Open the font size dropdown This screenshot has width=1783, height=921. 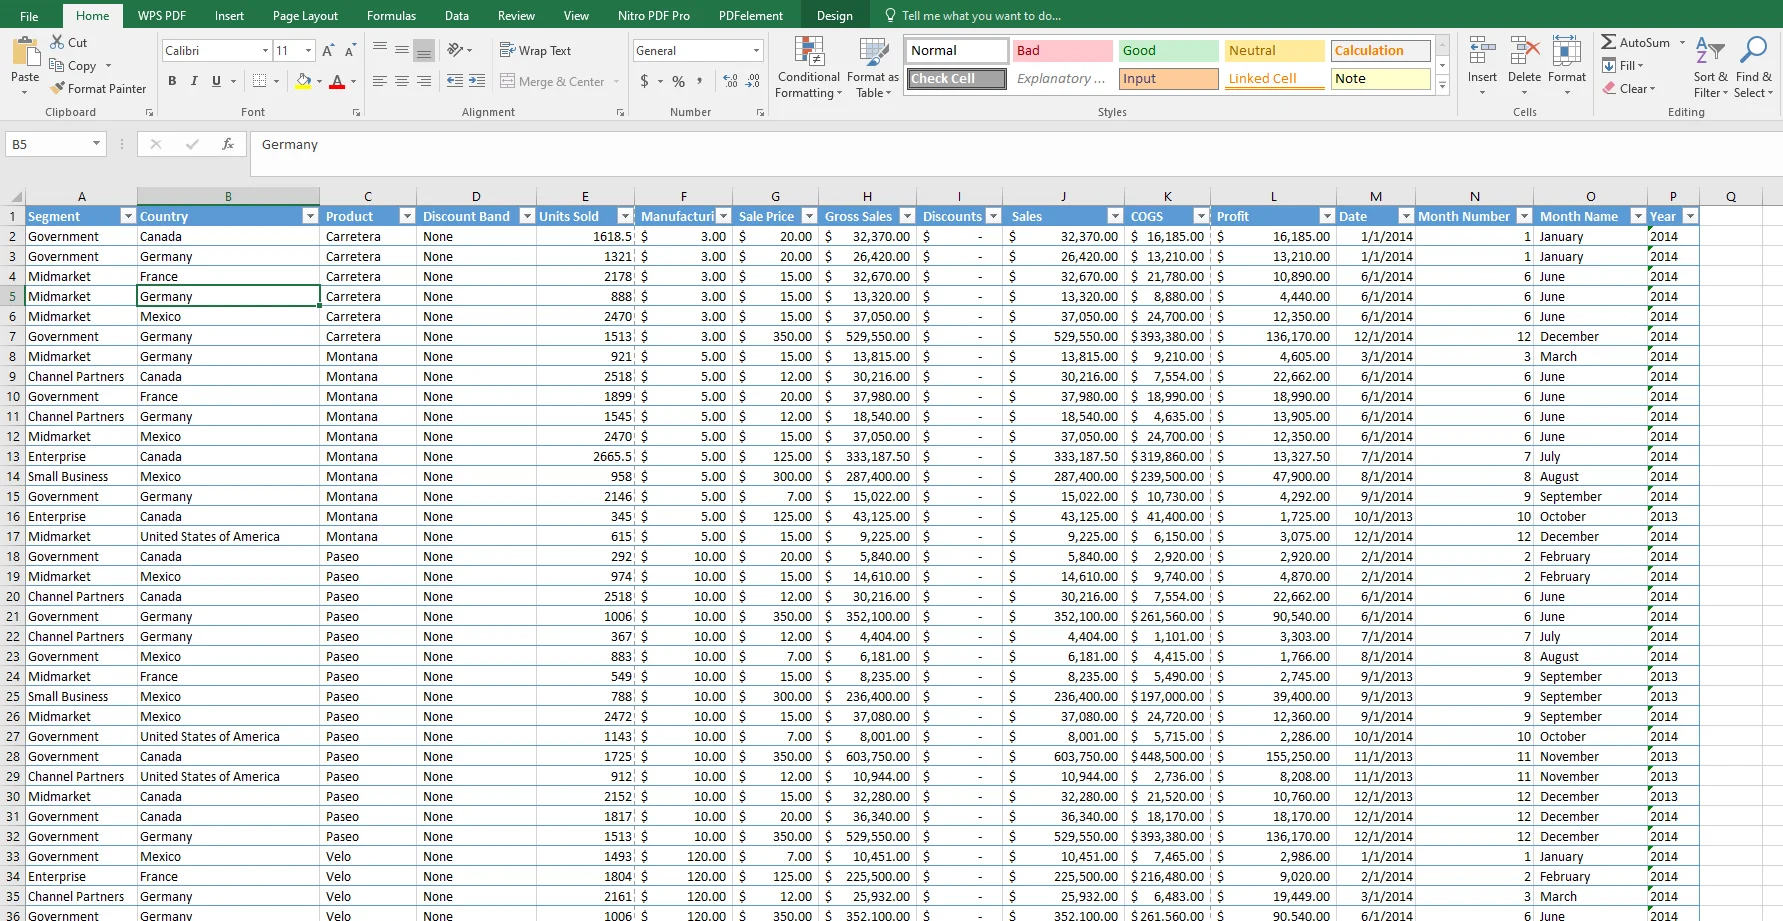[x=308, y=50]
